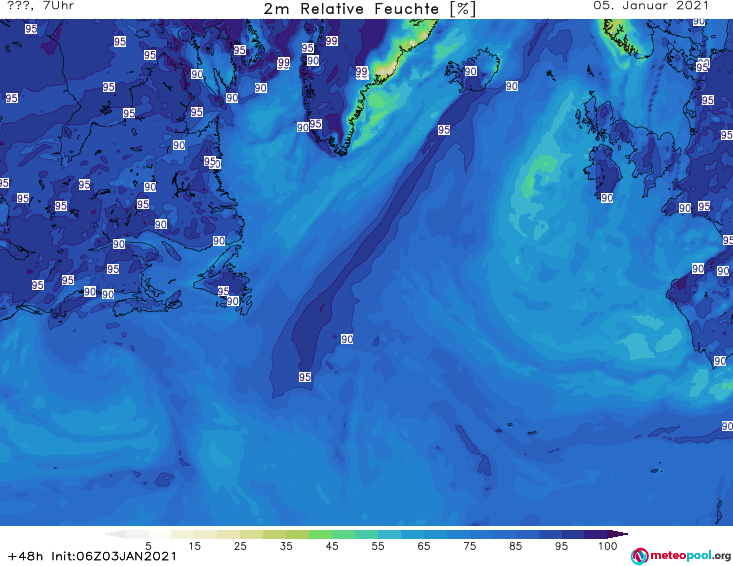
Task: Click the colorbar label '100'
Action: 607,546
